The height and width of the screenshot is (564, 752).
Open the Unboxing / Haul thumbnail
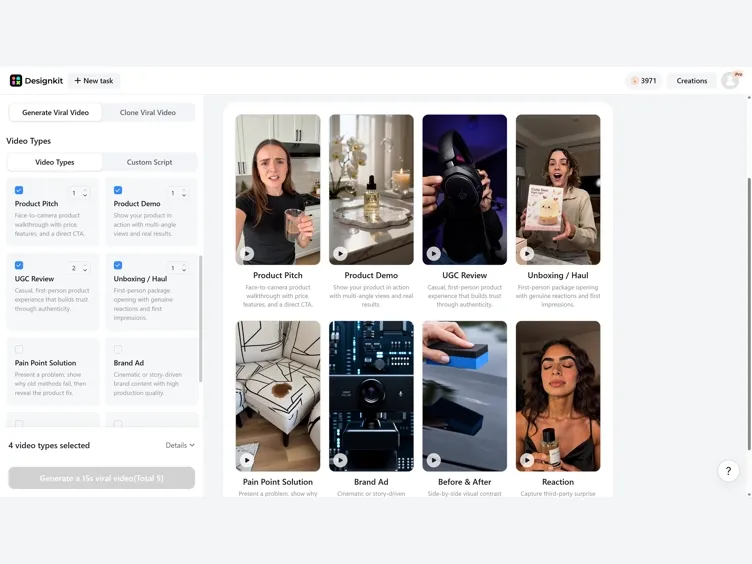click(558, 189)
